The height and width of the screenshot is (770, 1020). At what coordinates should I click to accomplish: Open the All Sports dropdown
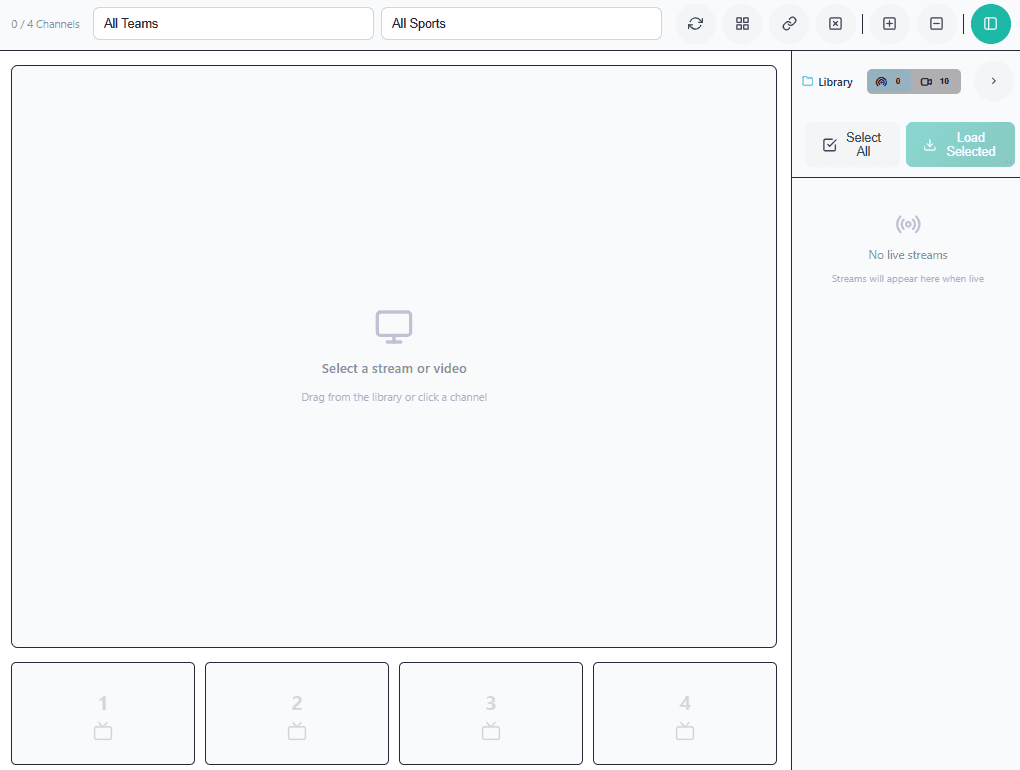coord(521,24)
